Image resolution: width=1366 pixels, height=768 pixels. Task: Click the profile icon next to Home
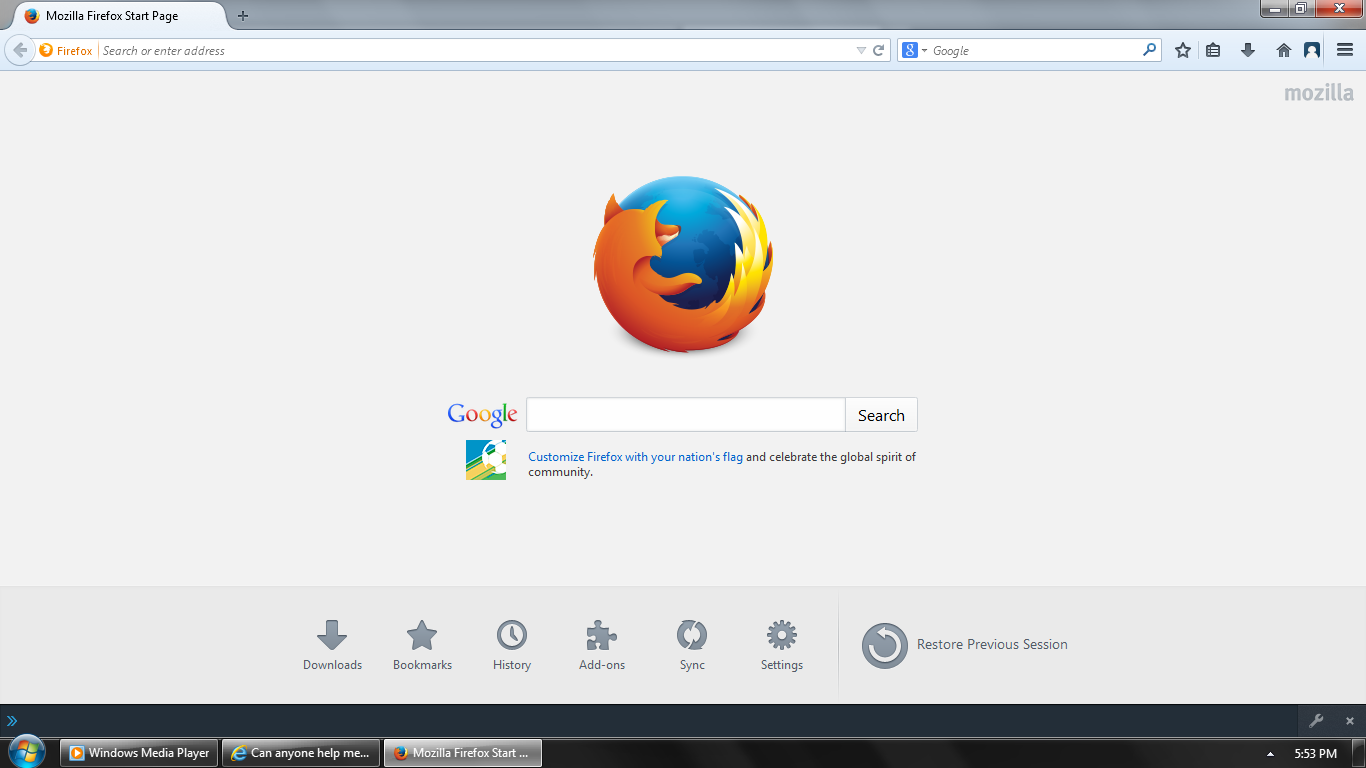1312,50
